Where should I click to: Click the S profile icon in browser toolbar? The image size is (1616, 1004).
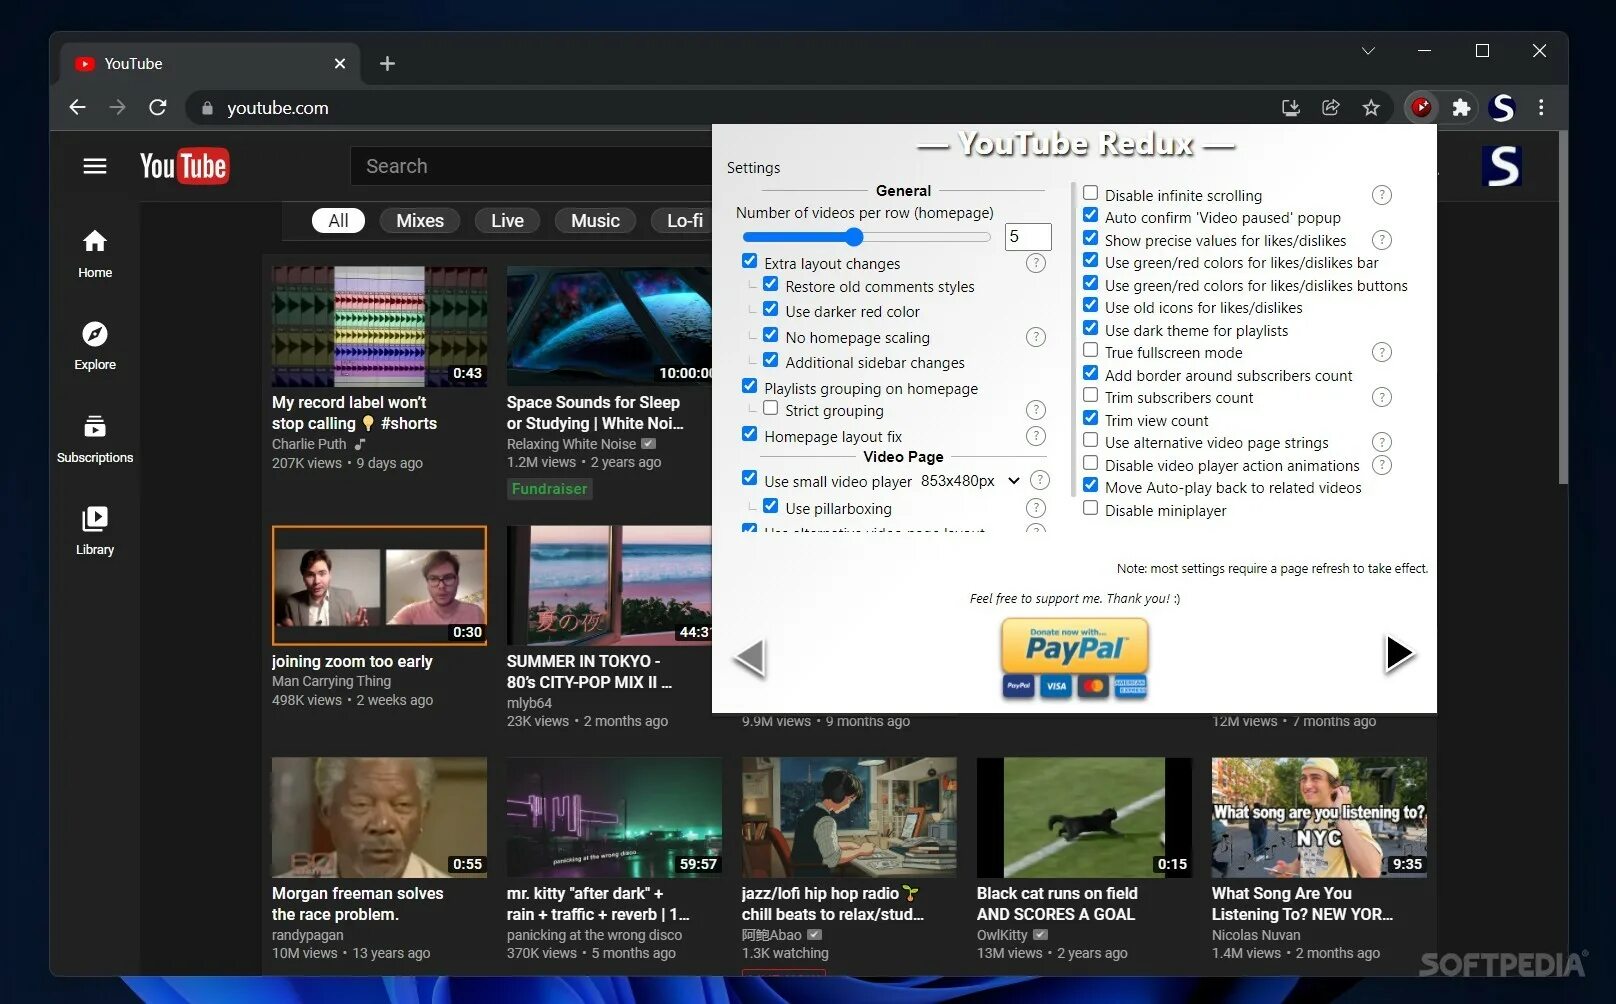pyautogui.click(x=1502, y=107)
